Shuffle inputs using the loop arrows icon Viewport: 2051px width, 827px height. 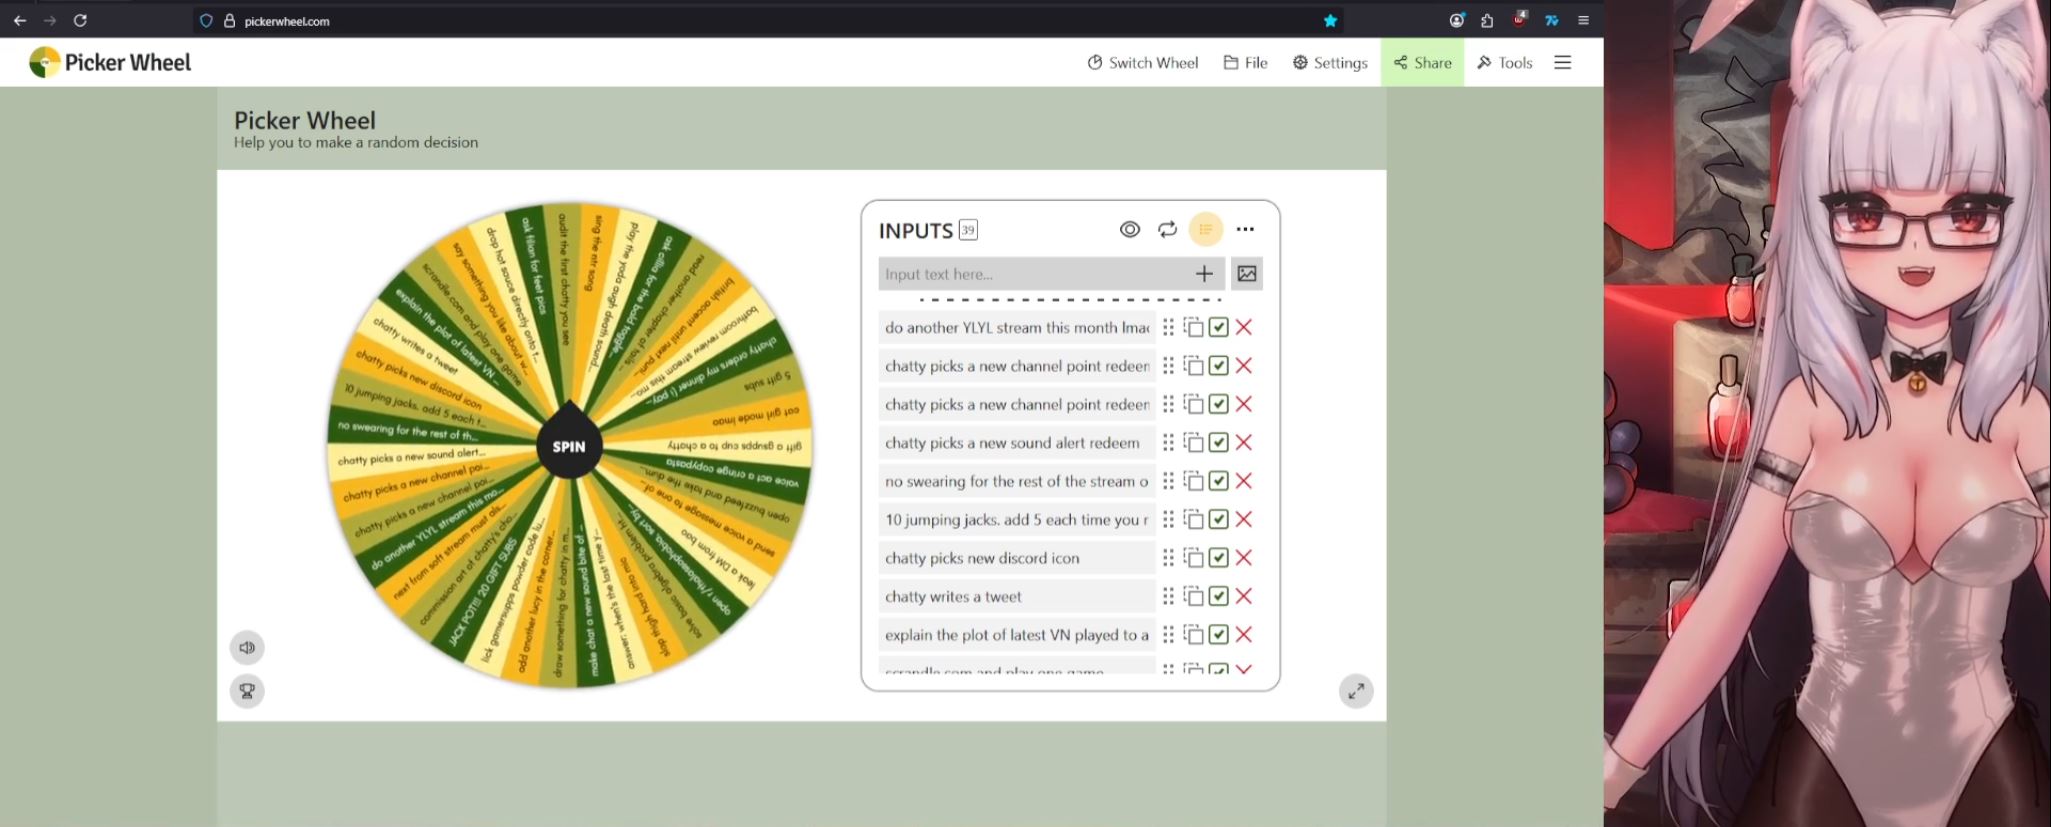pyautogui.click(x=1167, y=230)
